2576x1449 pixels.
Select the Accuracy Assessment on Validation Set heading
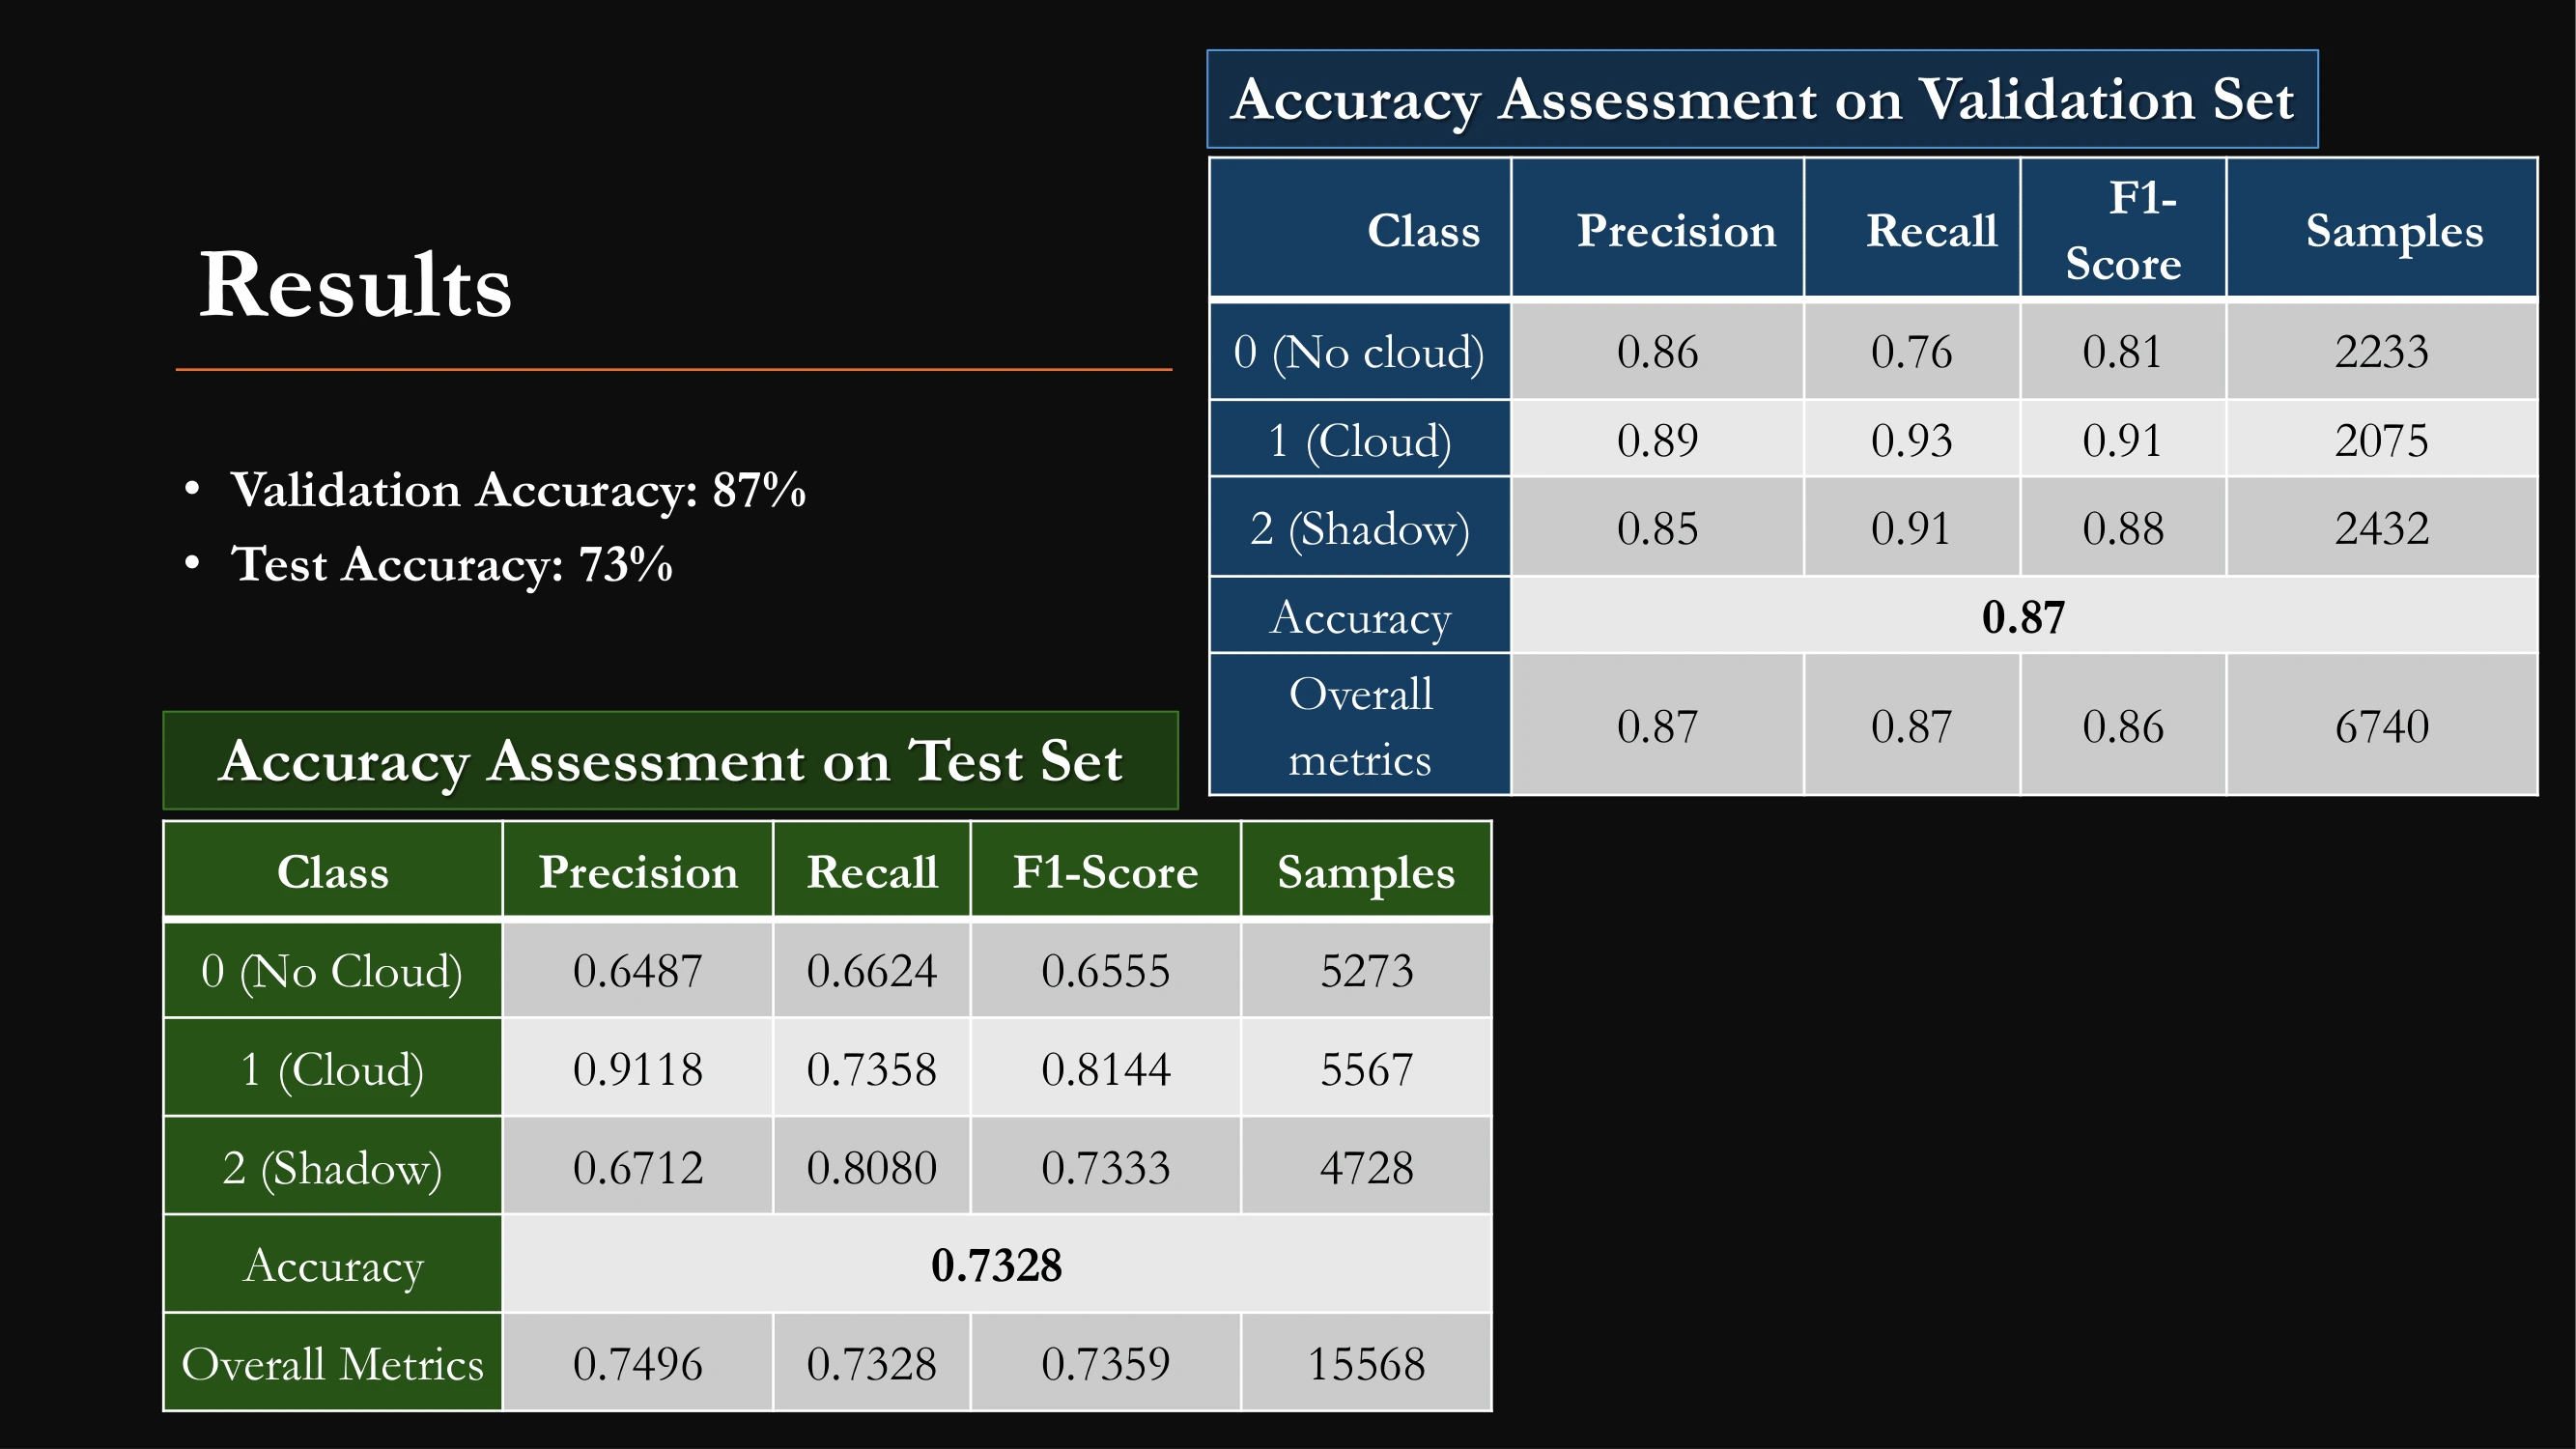coord(1762,100)
